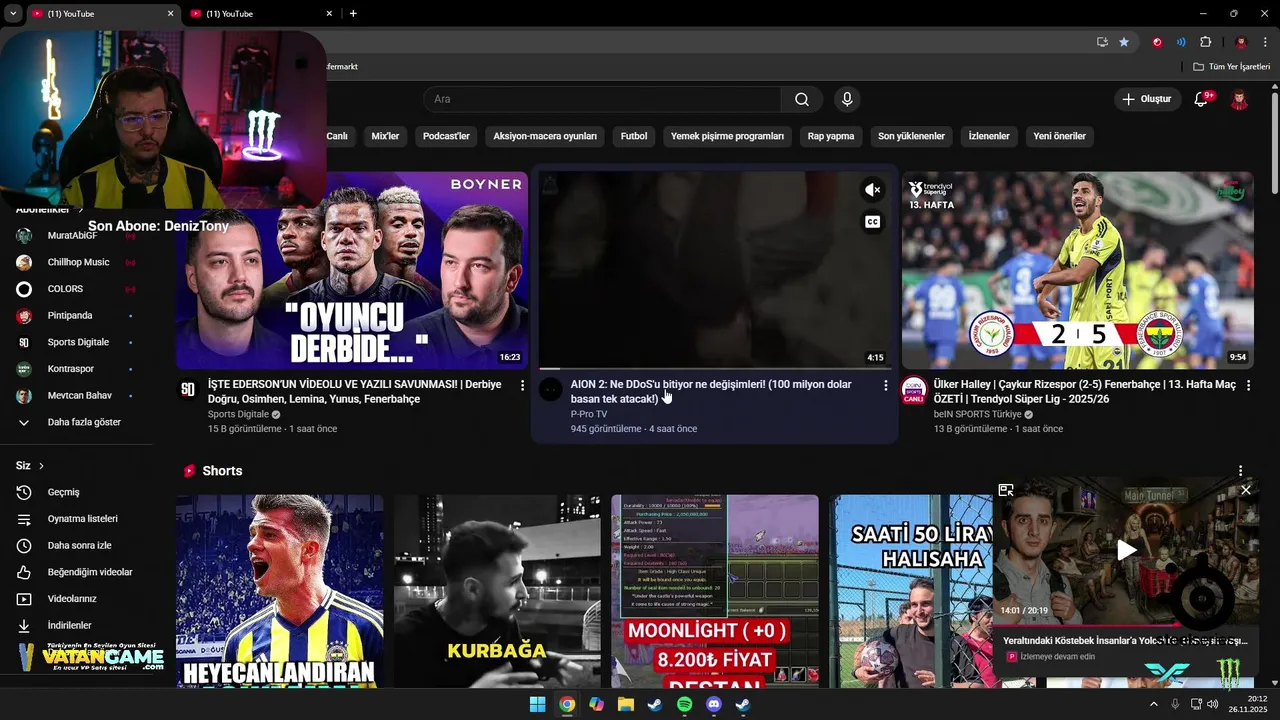Toggle captions on the AION 2 preview

click(873, 222)
